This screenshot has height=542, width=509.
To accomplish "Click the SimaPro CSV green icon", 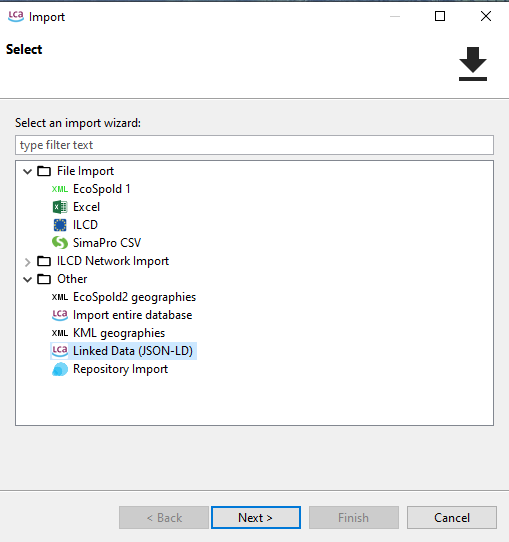I will [60, 243].
